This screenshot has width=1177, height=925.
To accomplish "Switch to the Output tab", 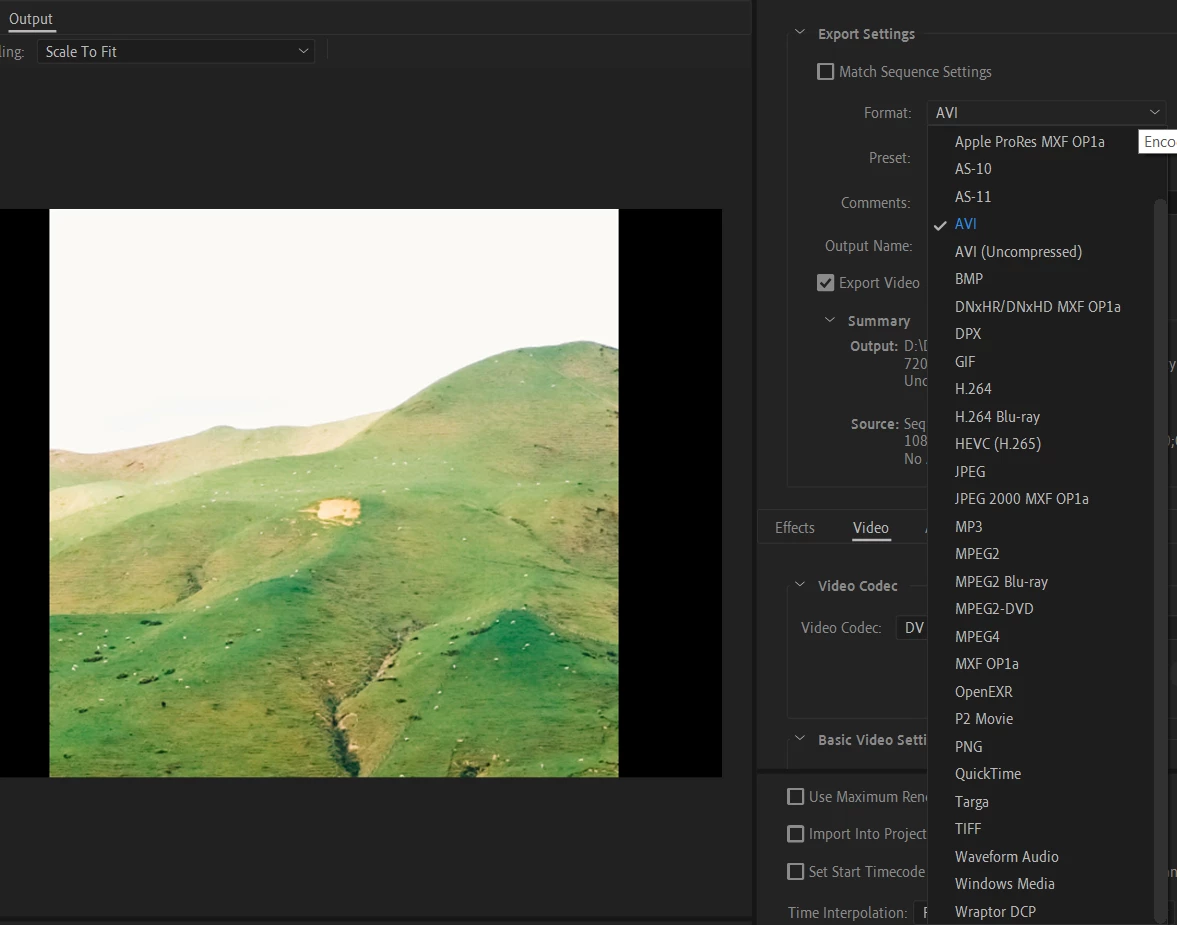I will point(31,19).
